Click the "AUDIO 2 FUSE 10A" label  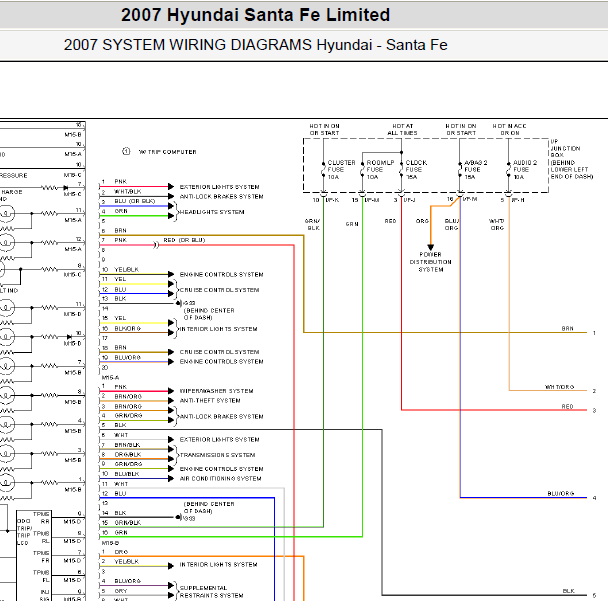pos(525,170)
